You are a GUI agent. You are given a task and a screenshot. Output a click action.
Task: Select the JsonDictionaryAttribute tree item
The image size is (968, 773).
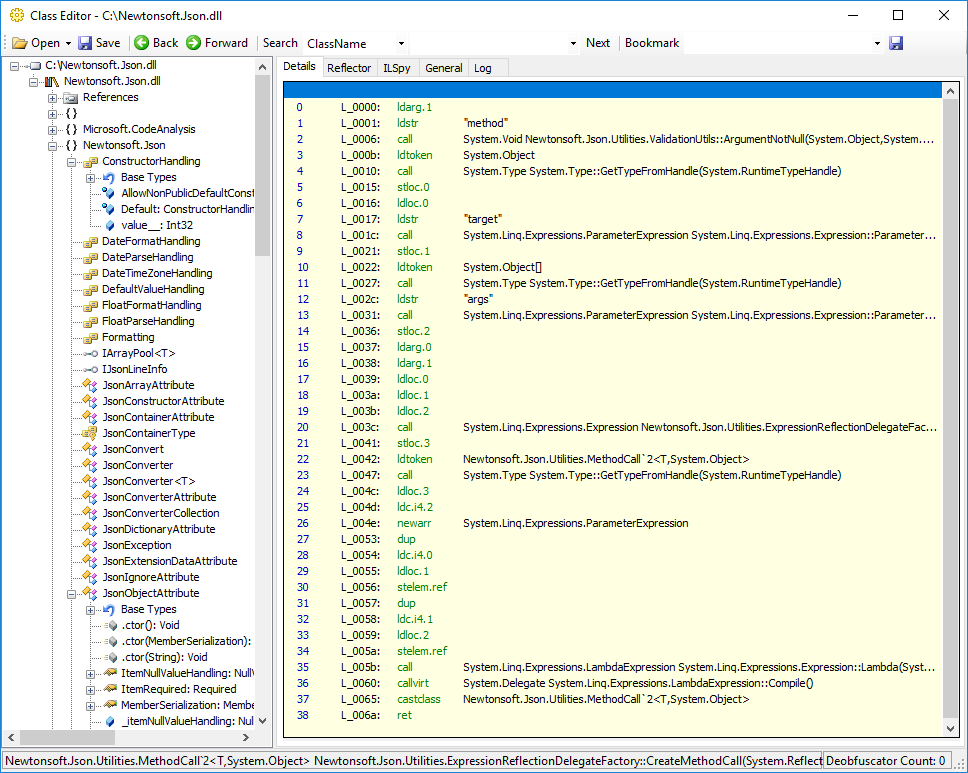coord(159,530)
